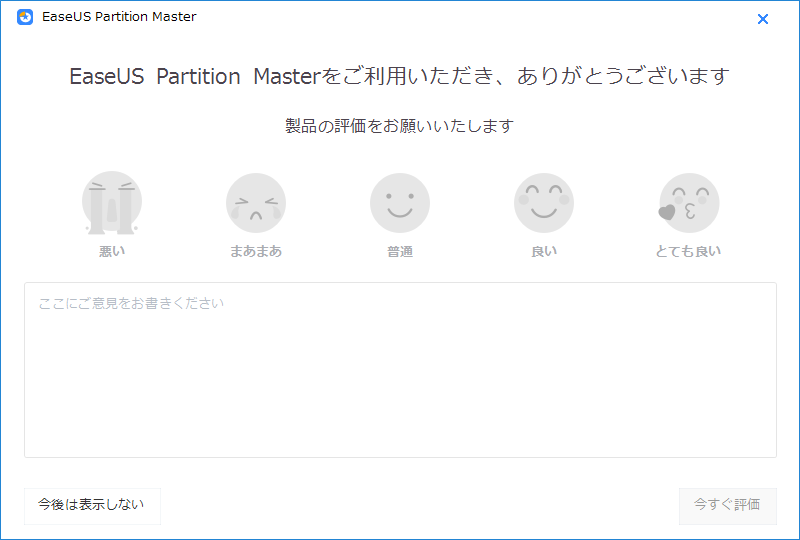Click the ここにご意見をお書きください placeholder text
Image resolution: width=800 pixels, height=540 pixels.
[131, 303]
